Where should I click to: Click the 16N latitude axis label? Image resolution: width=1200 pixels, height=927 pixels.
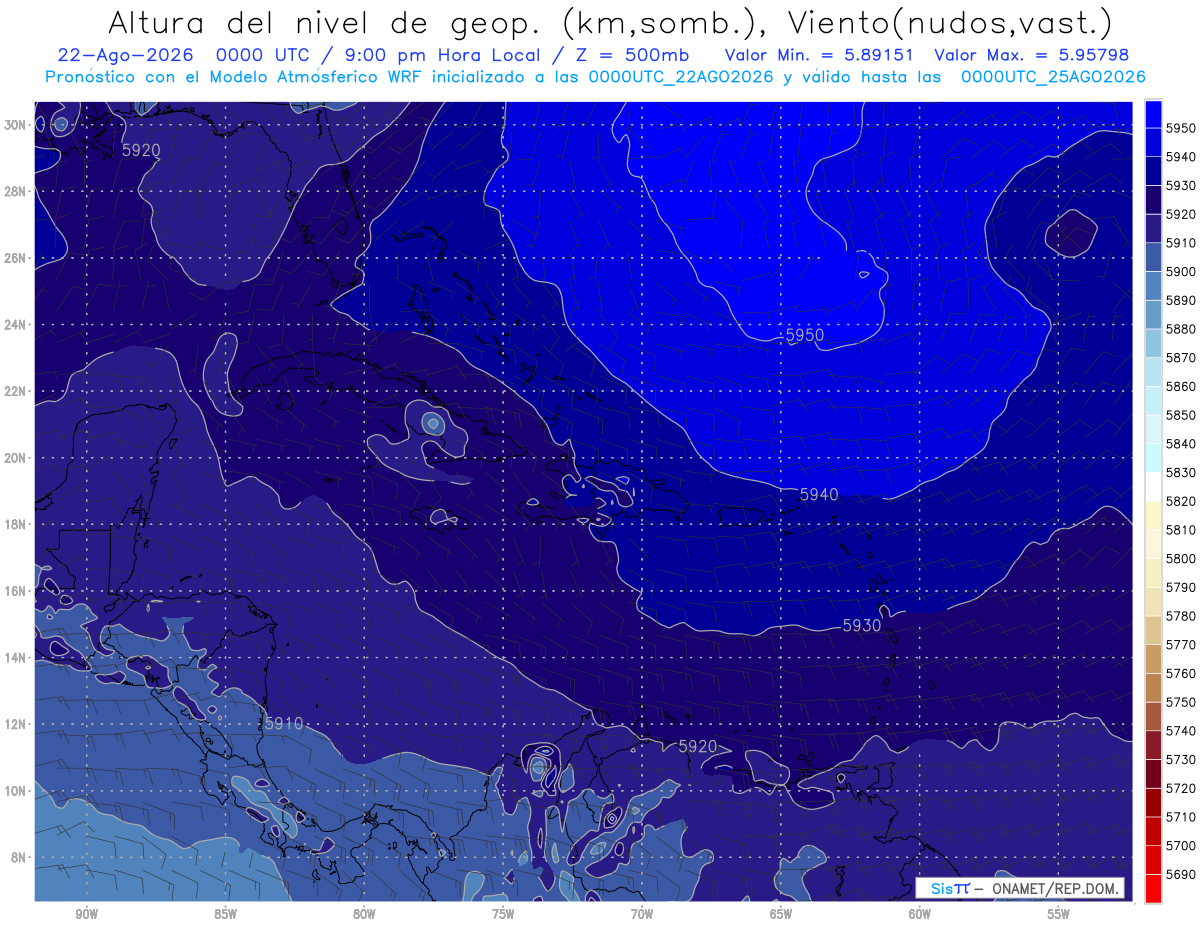click(15, 591)
